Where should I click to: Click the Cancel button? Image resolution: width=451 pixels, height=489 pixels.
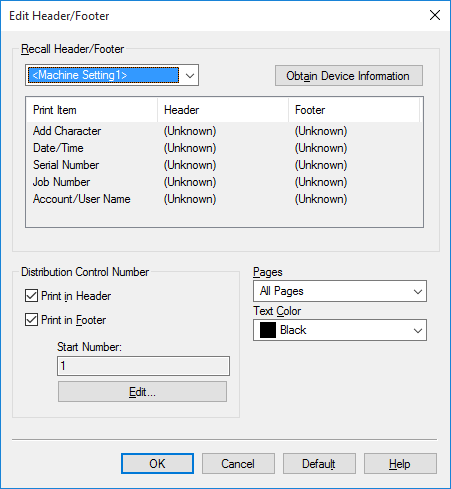pyautogui.click(x=238, y=463)
